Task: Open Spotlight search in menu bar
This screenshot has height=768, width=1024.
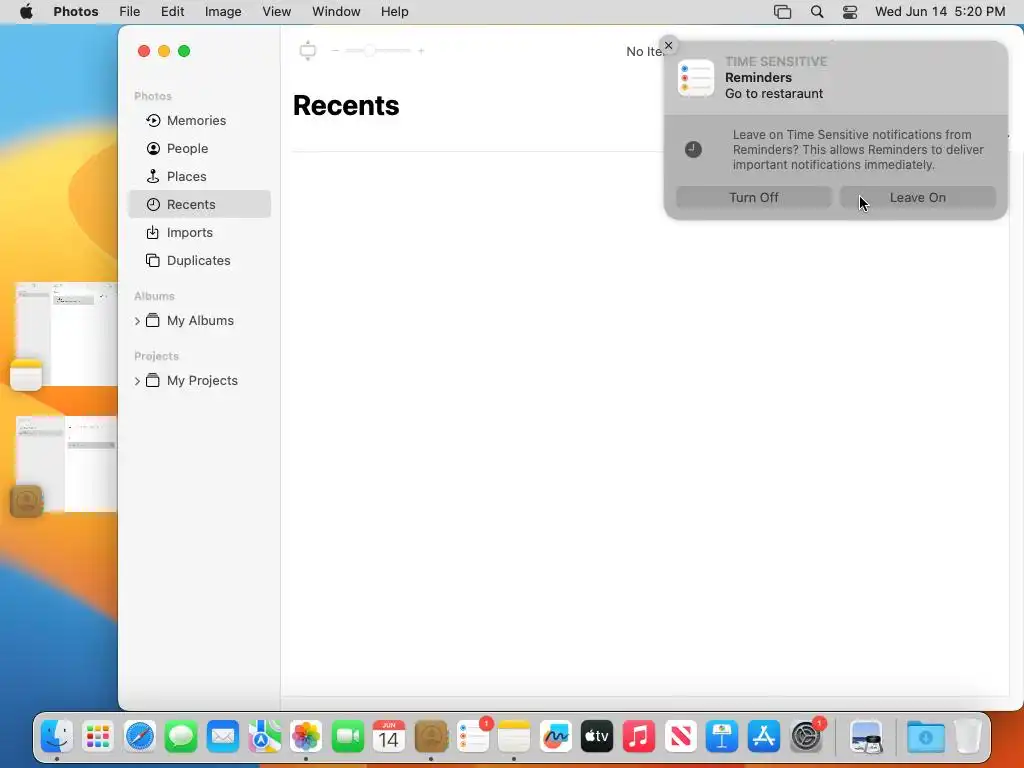Action: click(816, 12)
